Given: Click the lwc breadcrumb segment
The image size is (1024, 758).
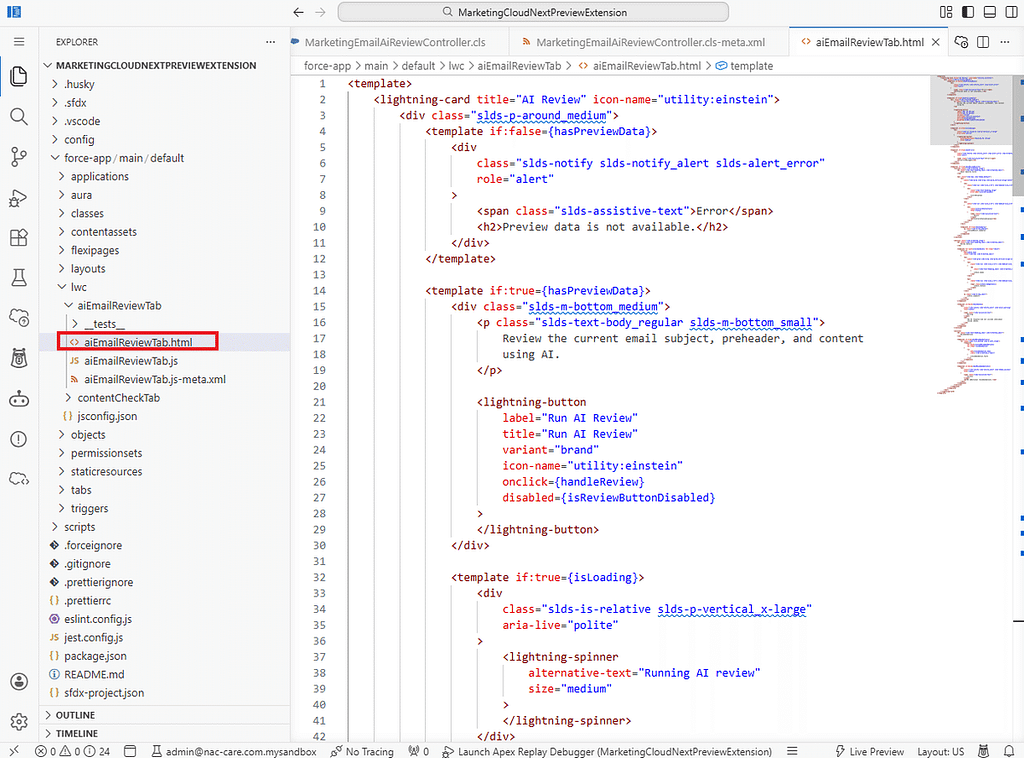Looking at the screenshot, I should click(x=456, y=66).
